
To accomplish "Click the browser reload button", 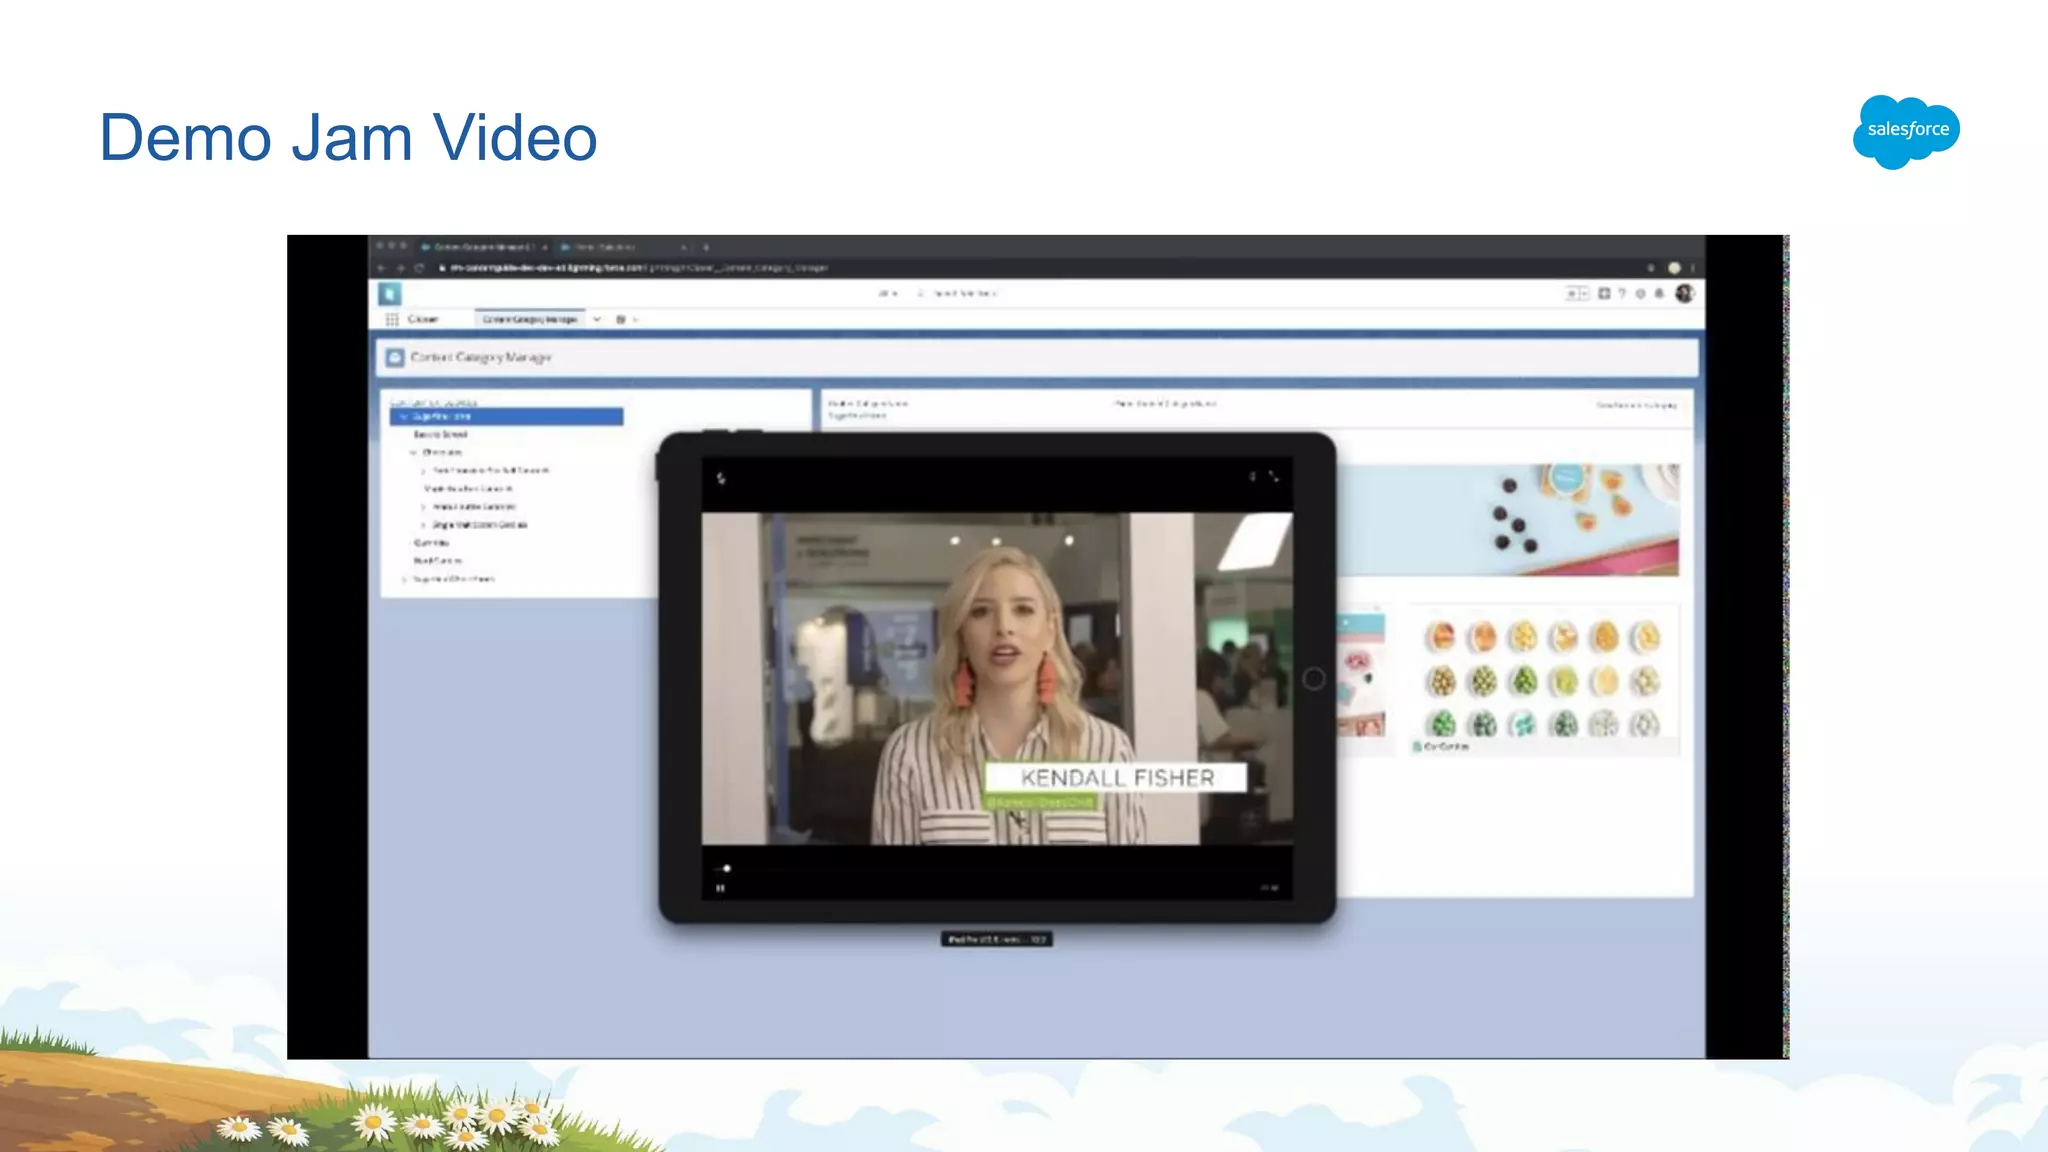I will 420,268.
